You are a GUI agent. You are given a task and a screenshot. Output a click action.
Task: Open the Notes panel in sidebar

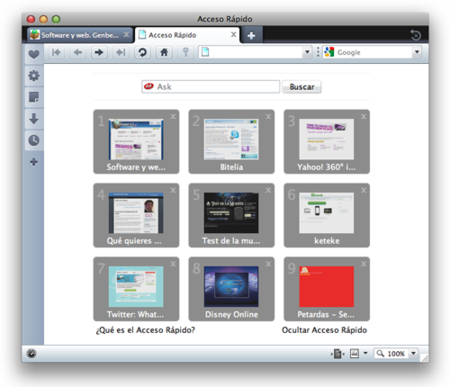click(x=34, y=97)
